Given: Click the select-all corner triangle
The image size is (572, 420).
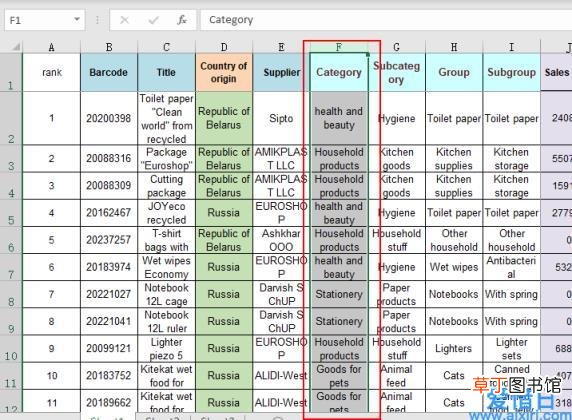Looking at the screenshot, I should click(x=15, y=47).
